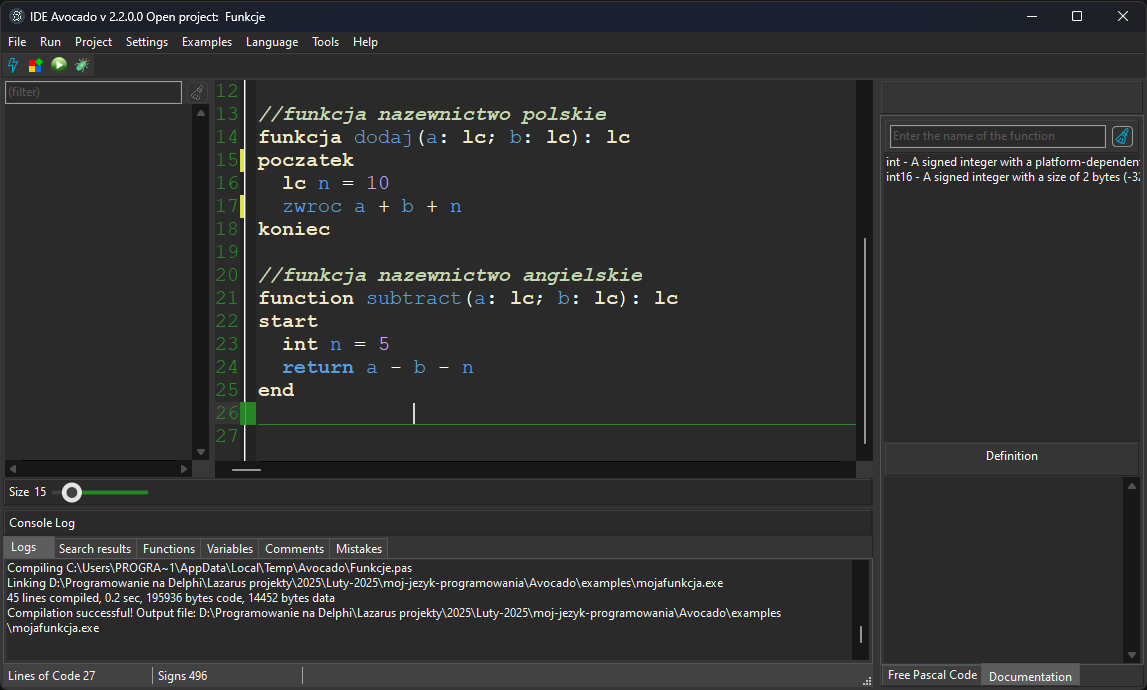Open the Mistakes tab
The width and height of the screenshot is (1147, 690).
pyautogui.click(x=358, y=548)
